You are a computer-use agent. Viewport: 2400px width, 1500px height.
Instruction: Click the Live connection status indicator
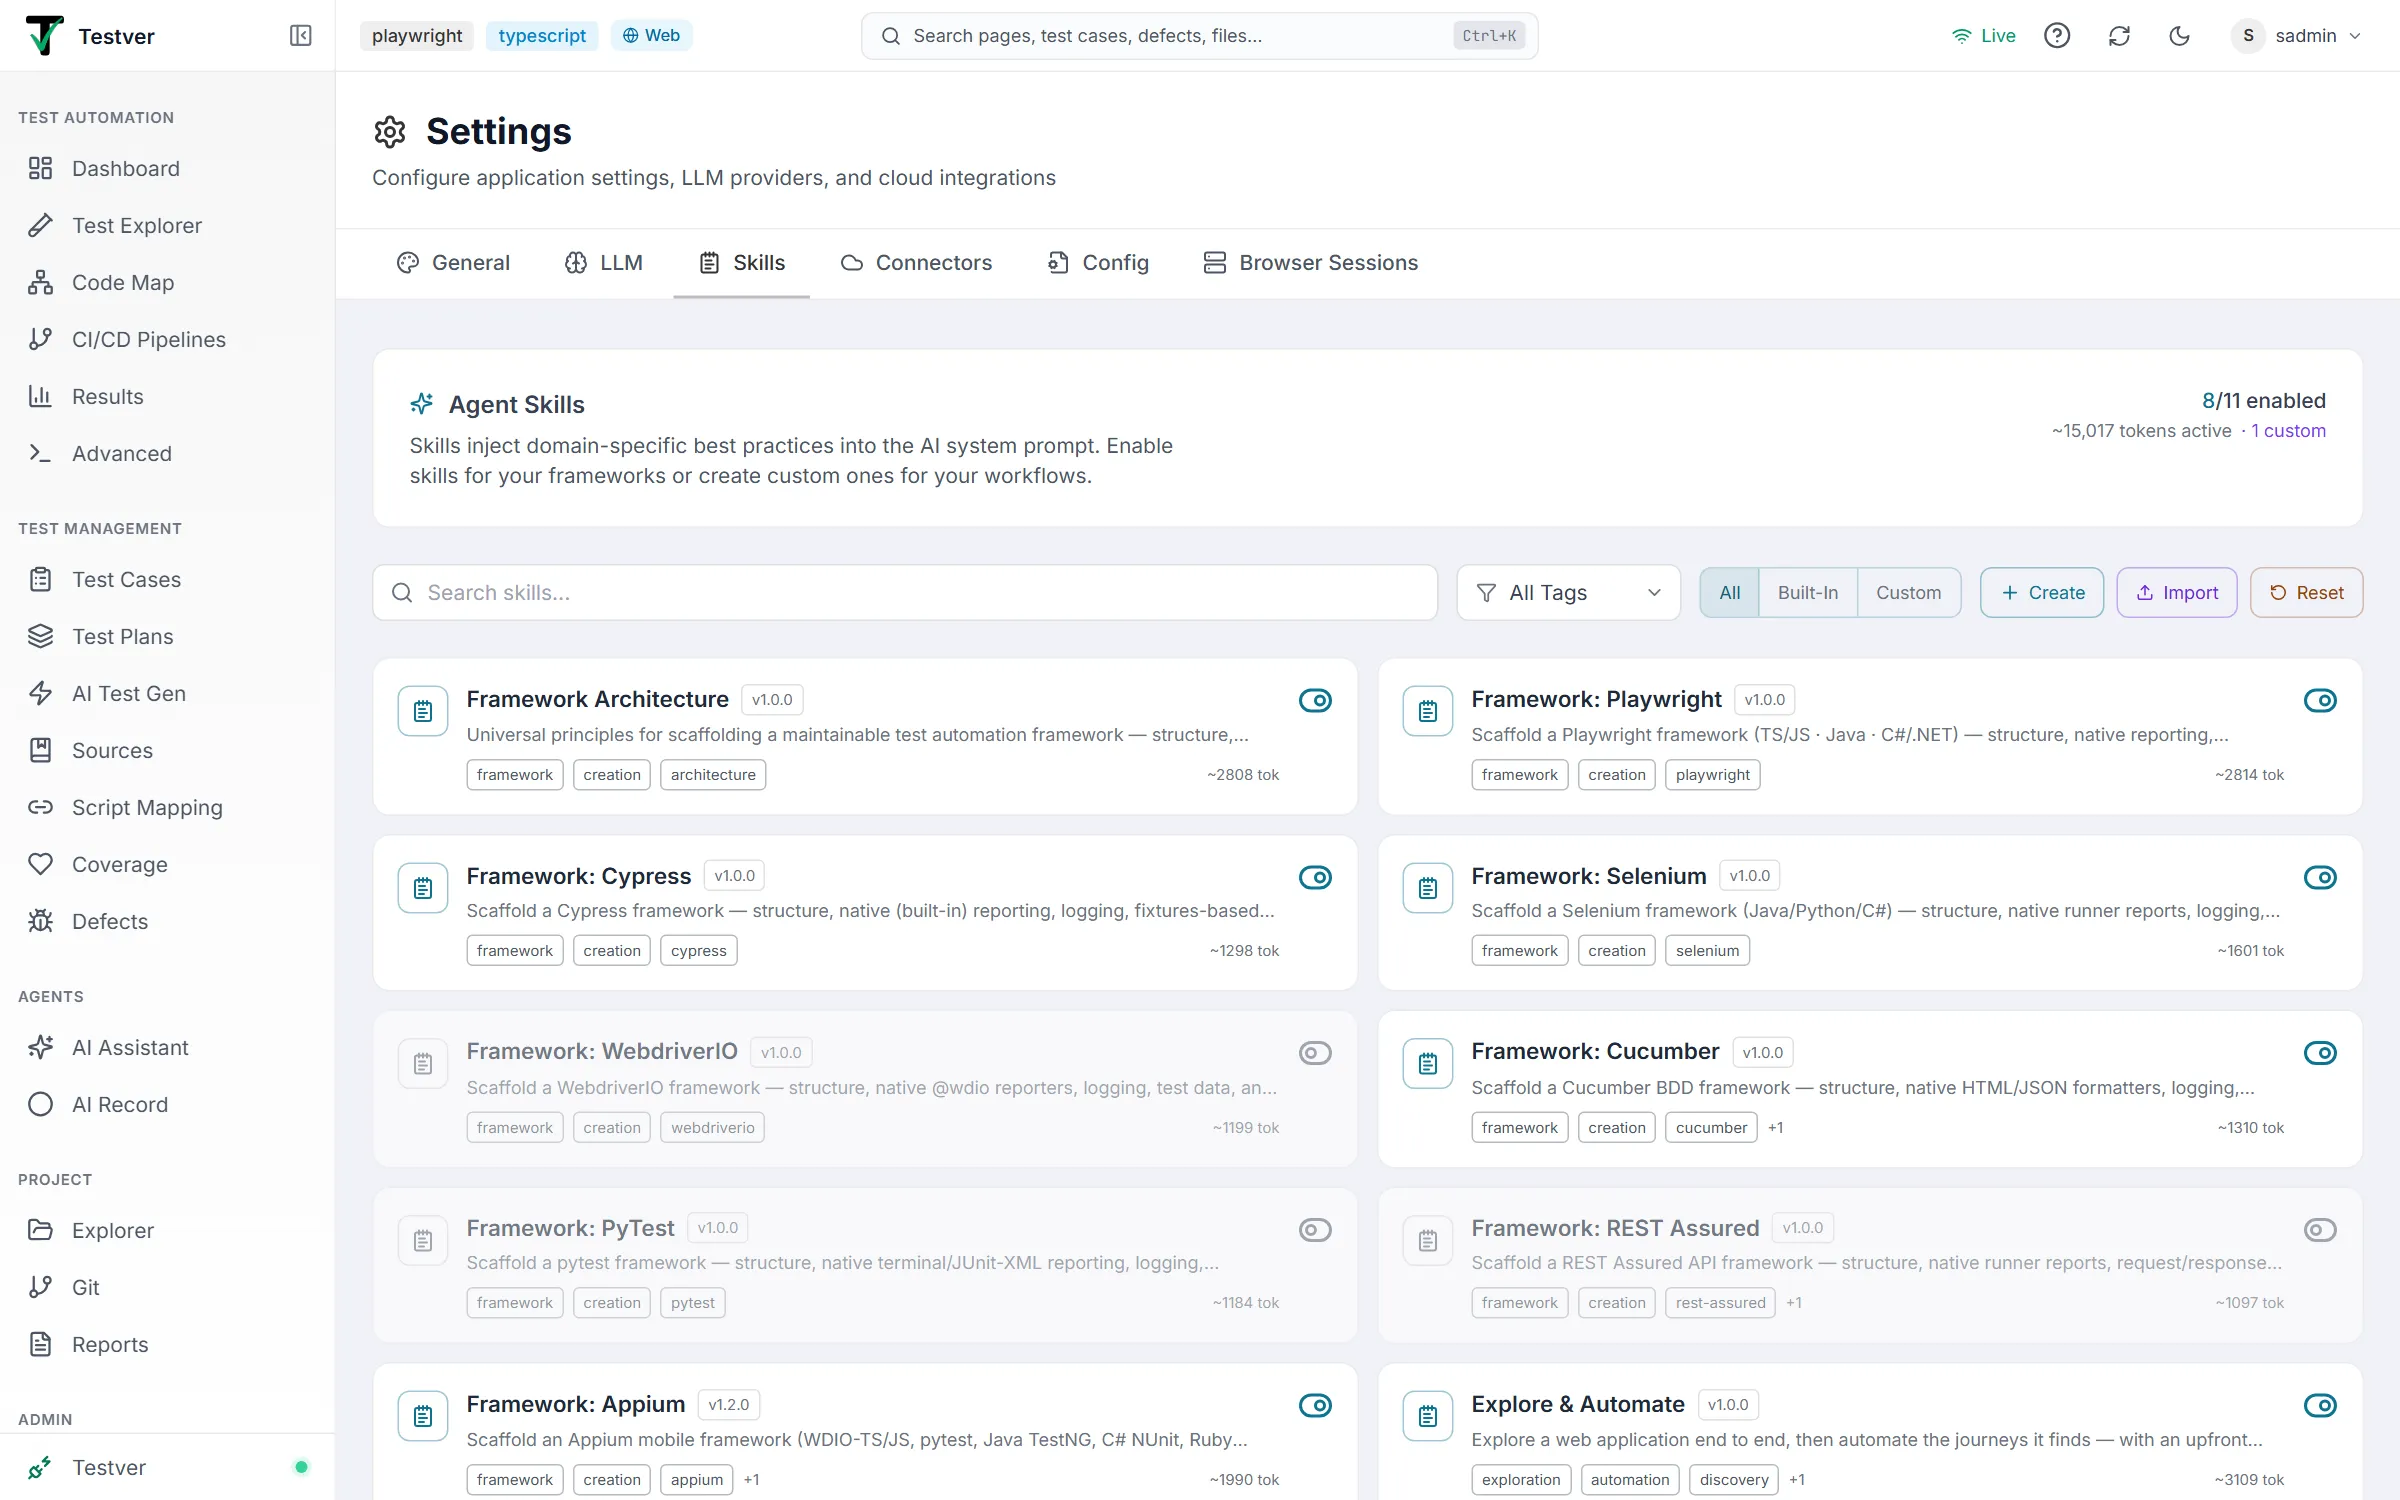pos(1983,36)
